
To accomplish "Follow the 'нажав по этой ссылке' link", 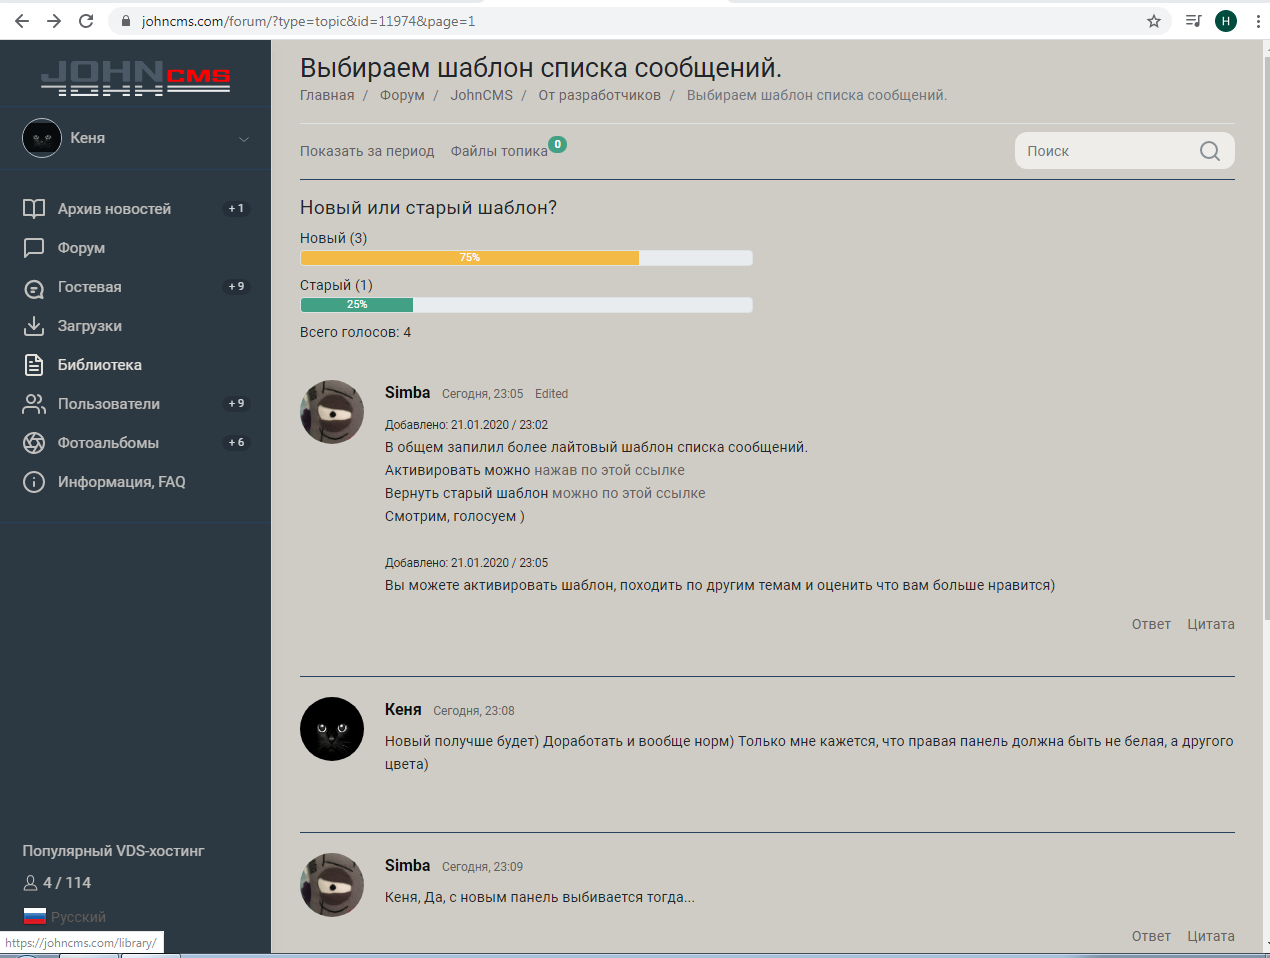I will coord(609,470).
